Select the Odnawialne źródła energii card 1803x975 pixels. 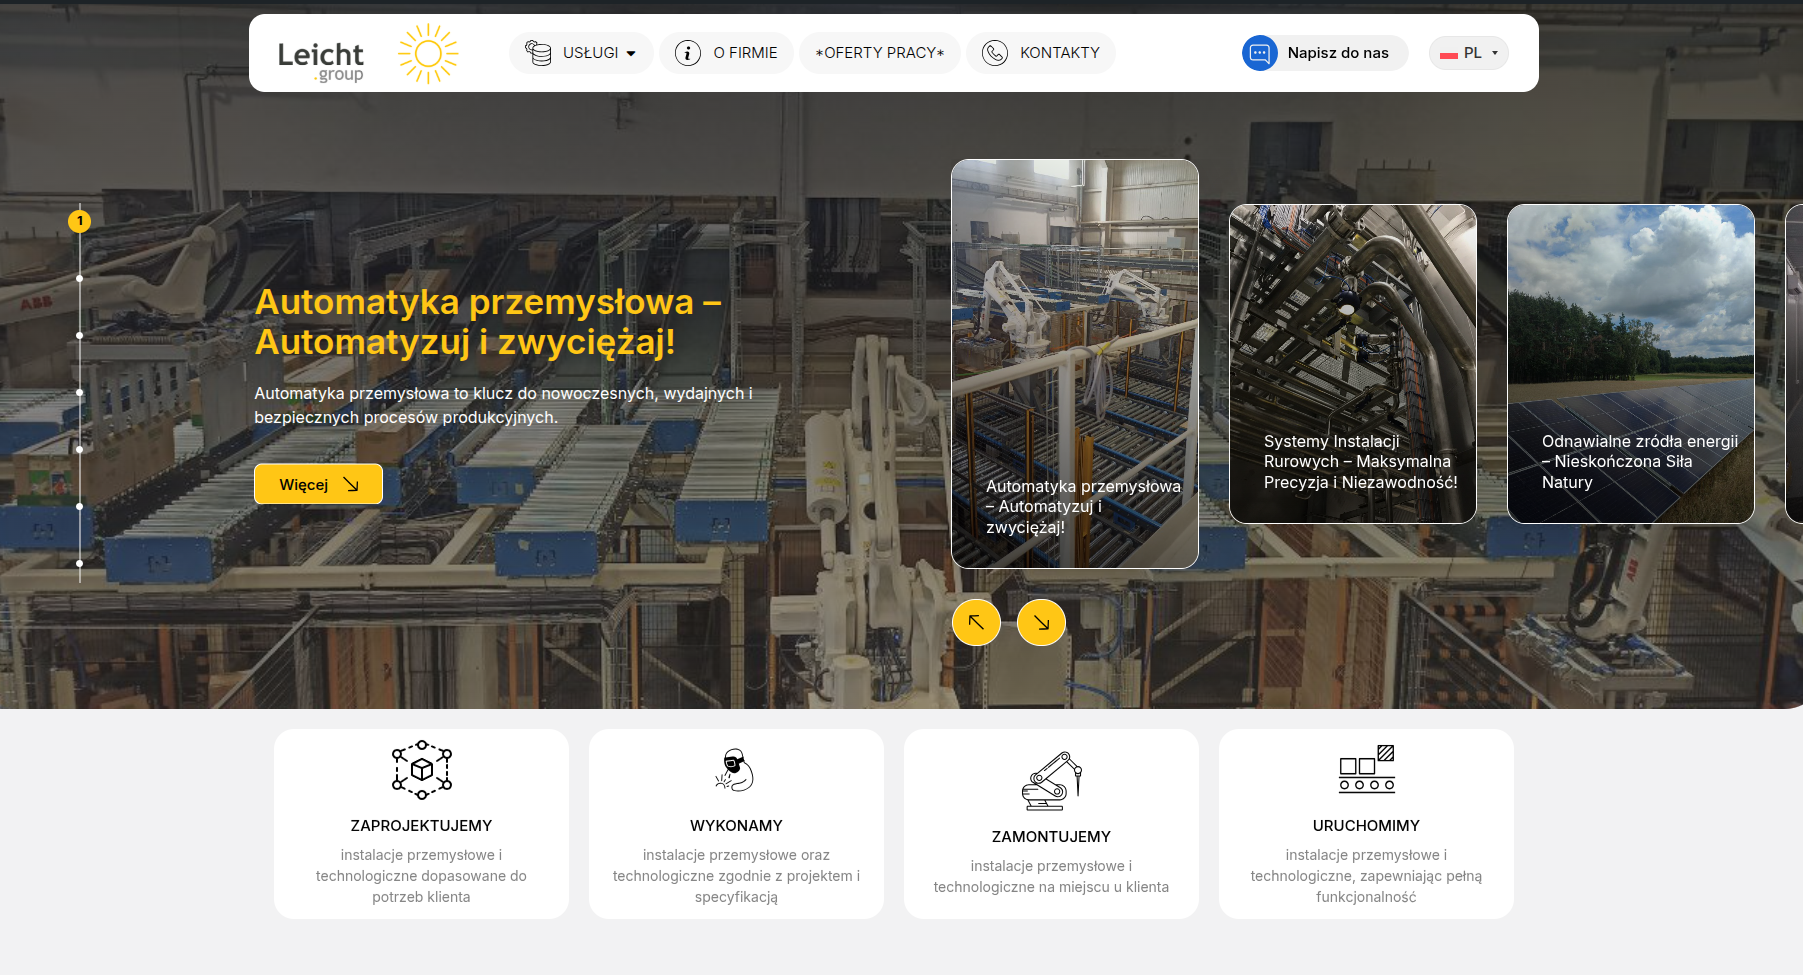point(1630,364)
